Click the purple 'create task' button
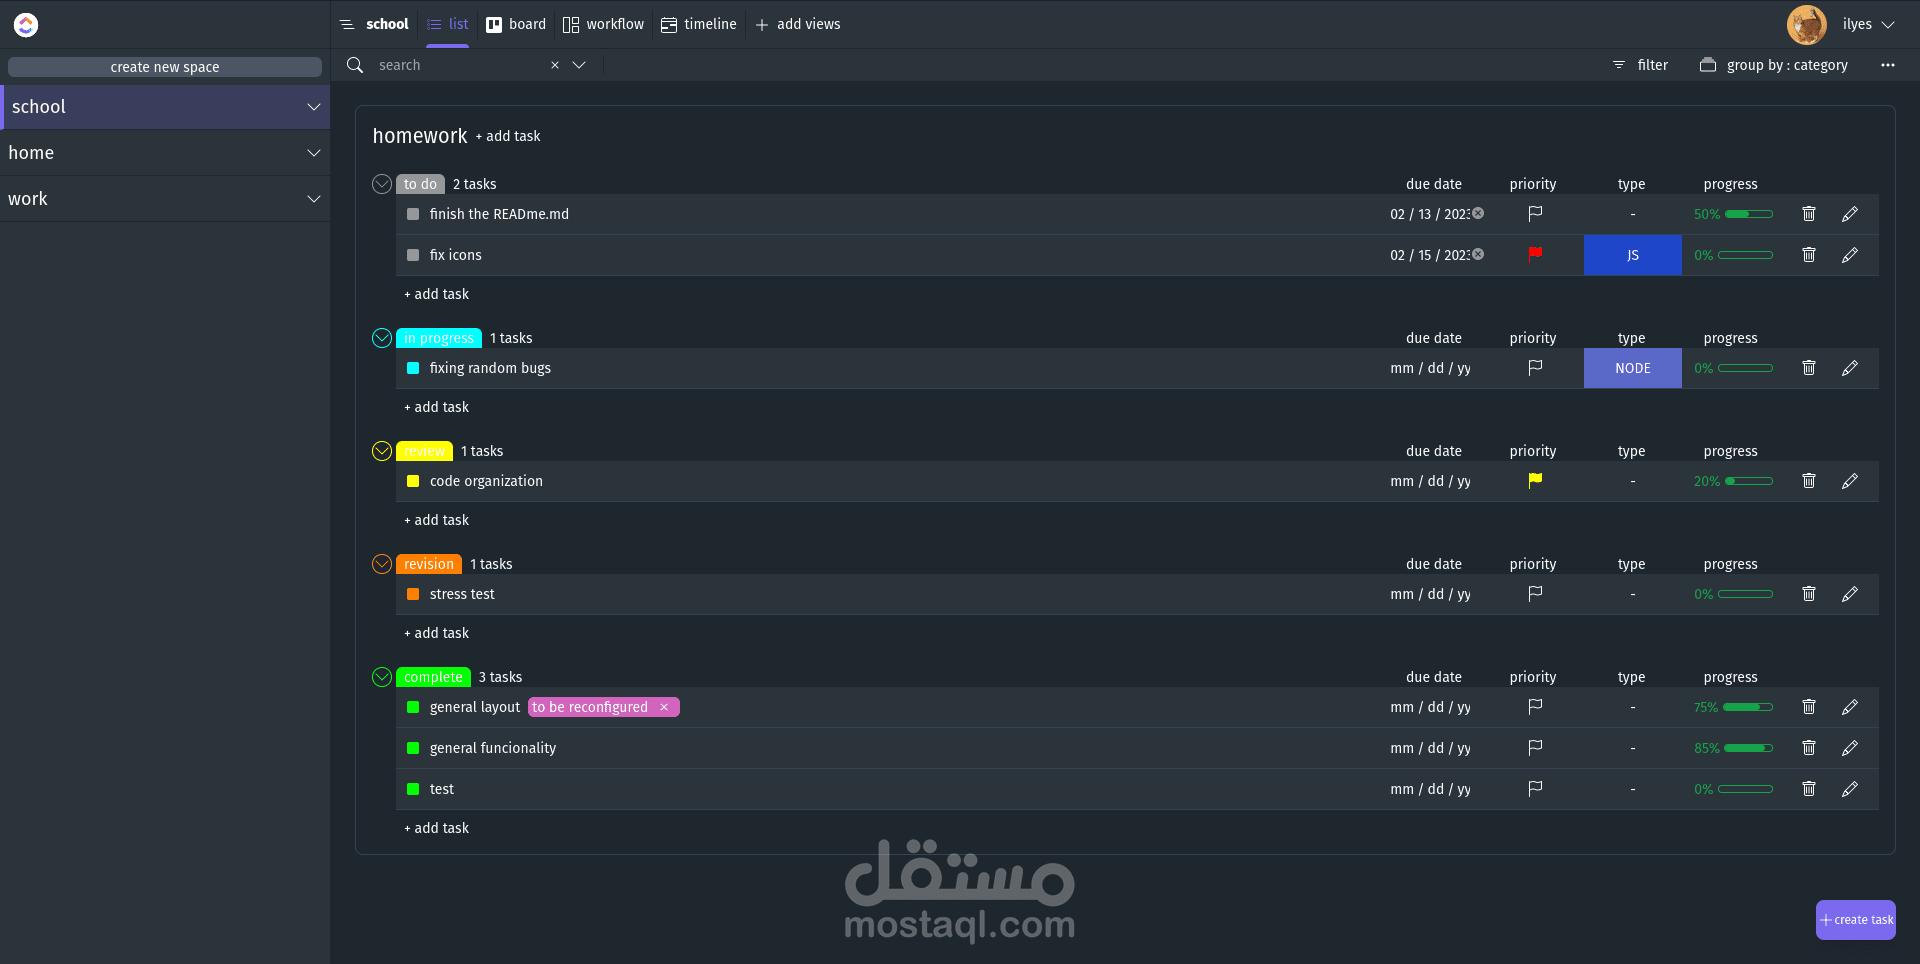Screen dimensions: 1920x964 click(1856, 920)
